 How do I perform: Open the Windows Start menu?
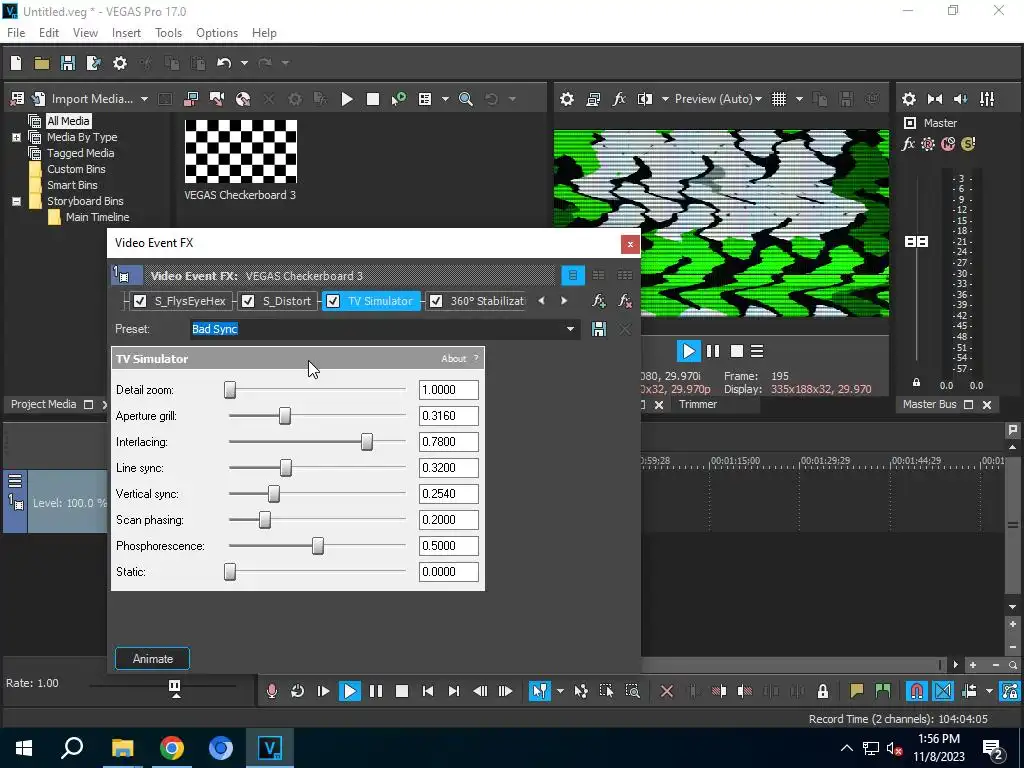24,748
